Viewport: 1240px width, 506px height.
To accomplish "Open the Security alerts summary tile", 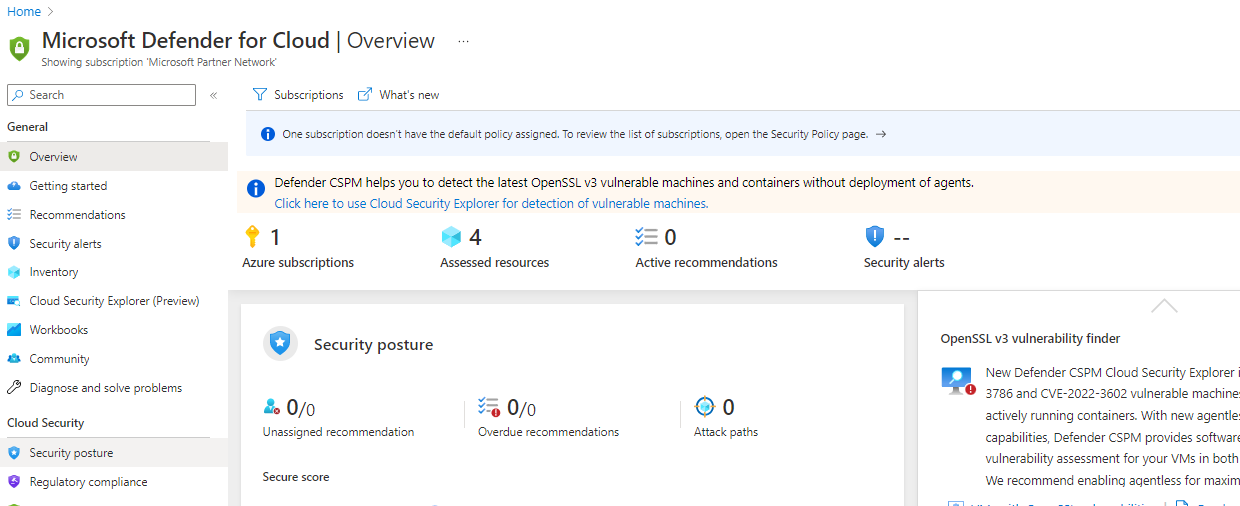I will (904, 248).
